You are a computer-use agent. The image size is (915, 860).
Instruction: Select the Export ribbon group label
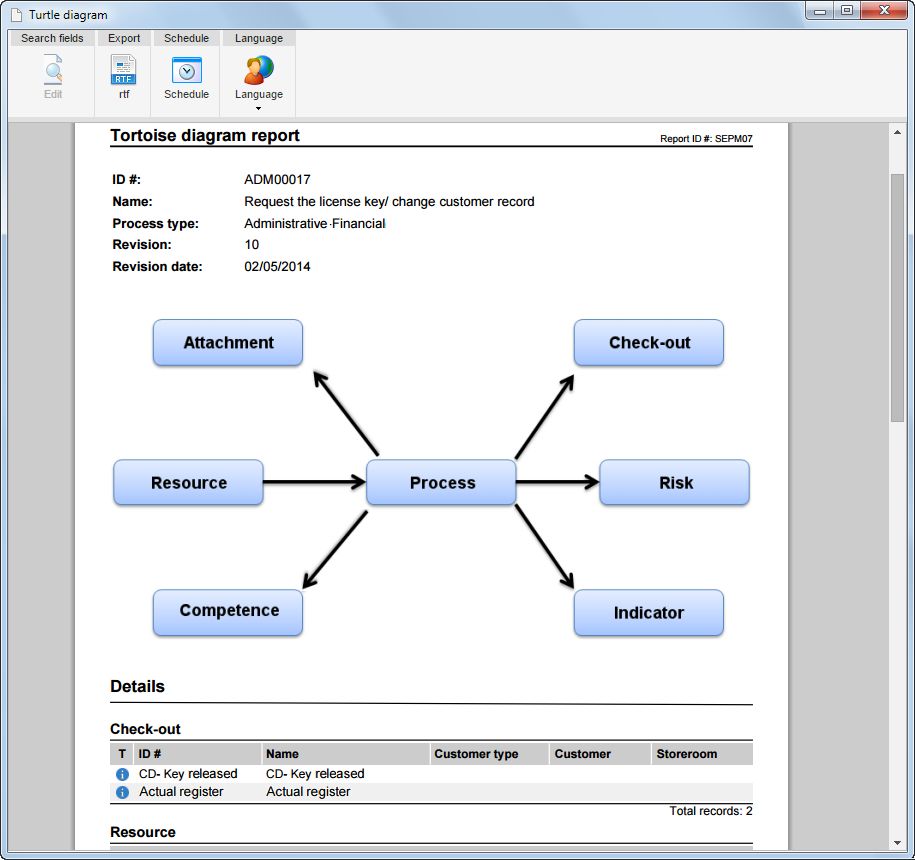coord(124,38)
